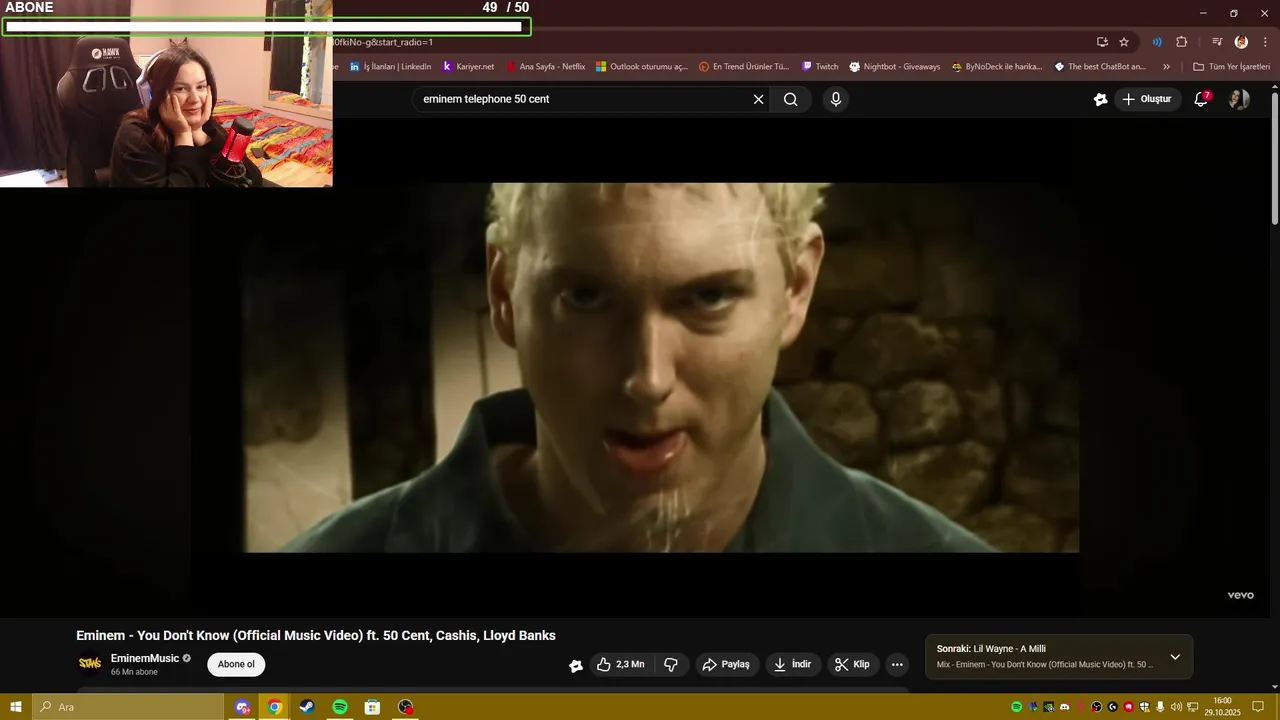Click the İndir download button

click(x=793, y=664)
